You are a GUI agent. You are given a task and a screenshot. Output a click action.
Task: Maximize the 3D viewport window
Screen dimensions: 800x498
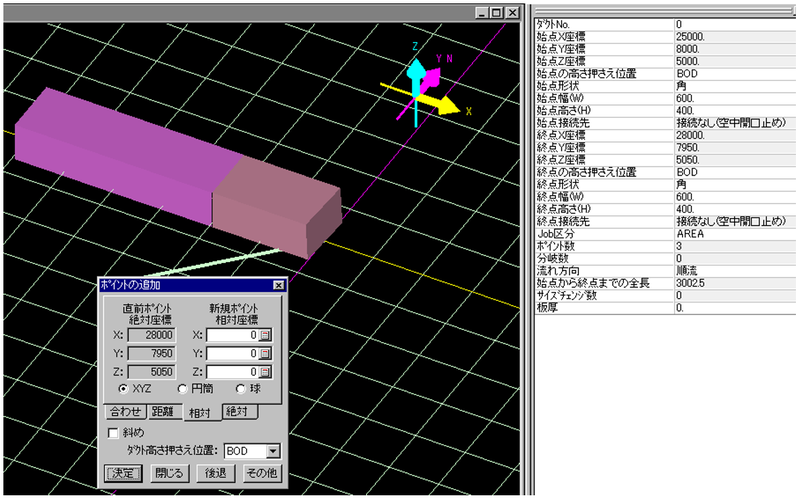pyautogui.click(x=497, y=13)
